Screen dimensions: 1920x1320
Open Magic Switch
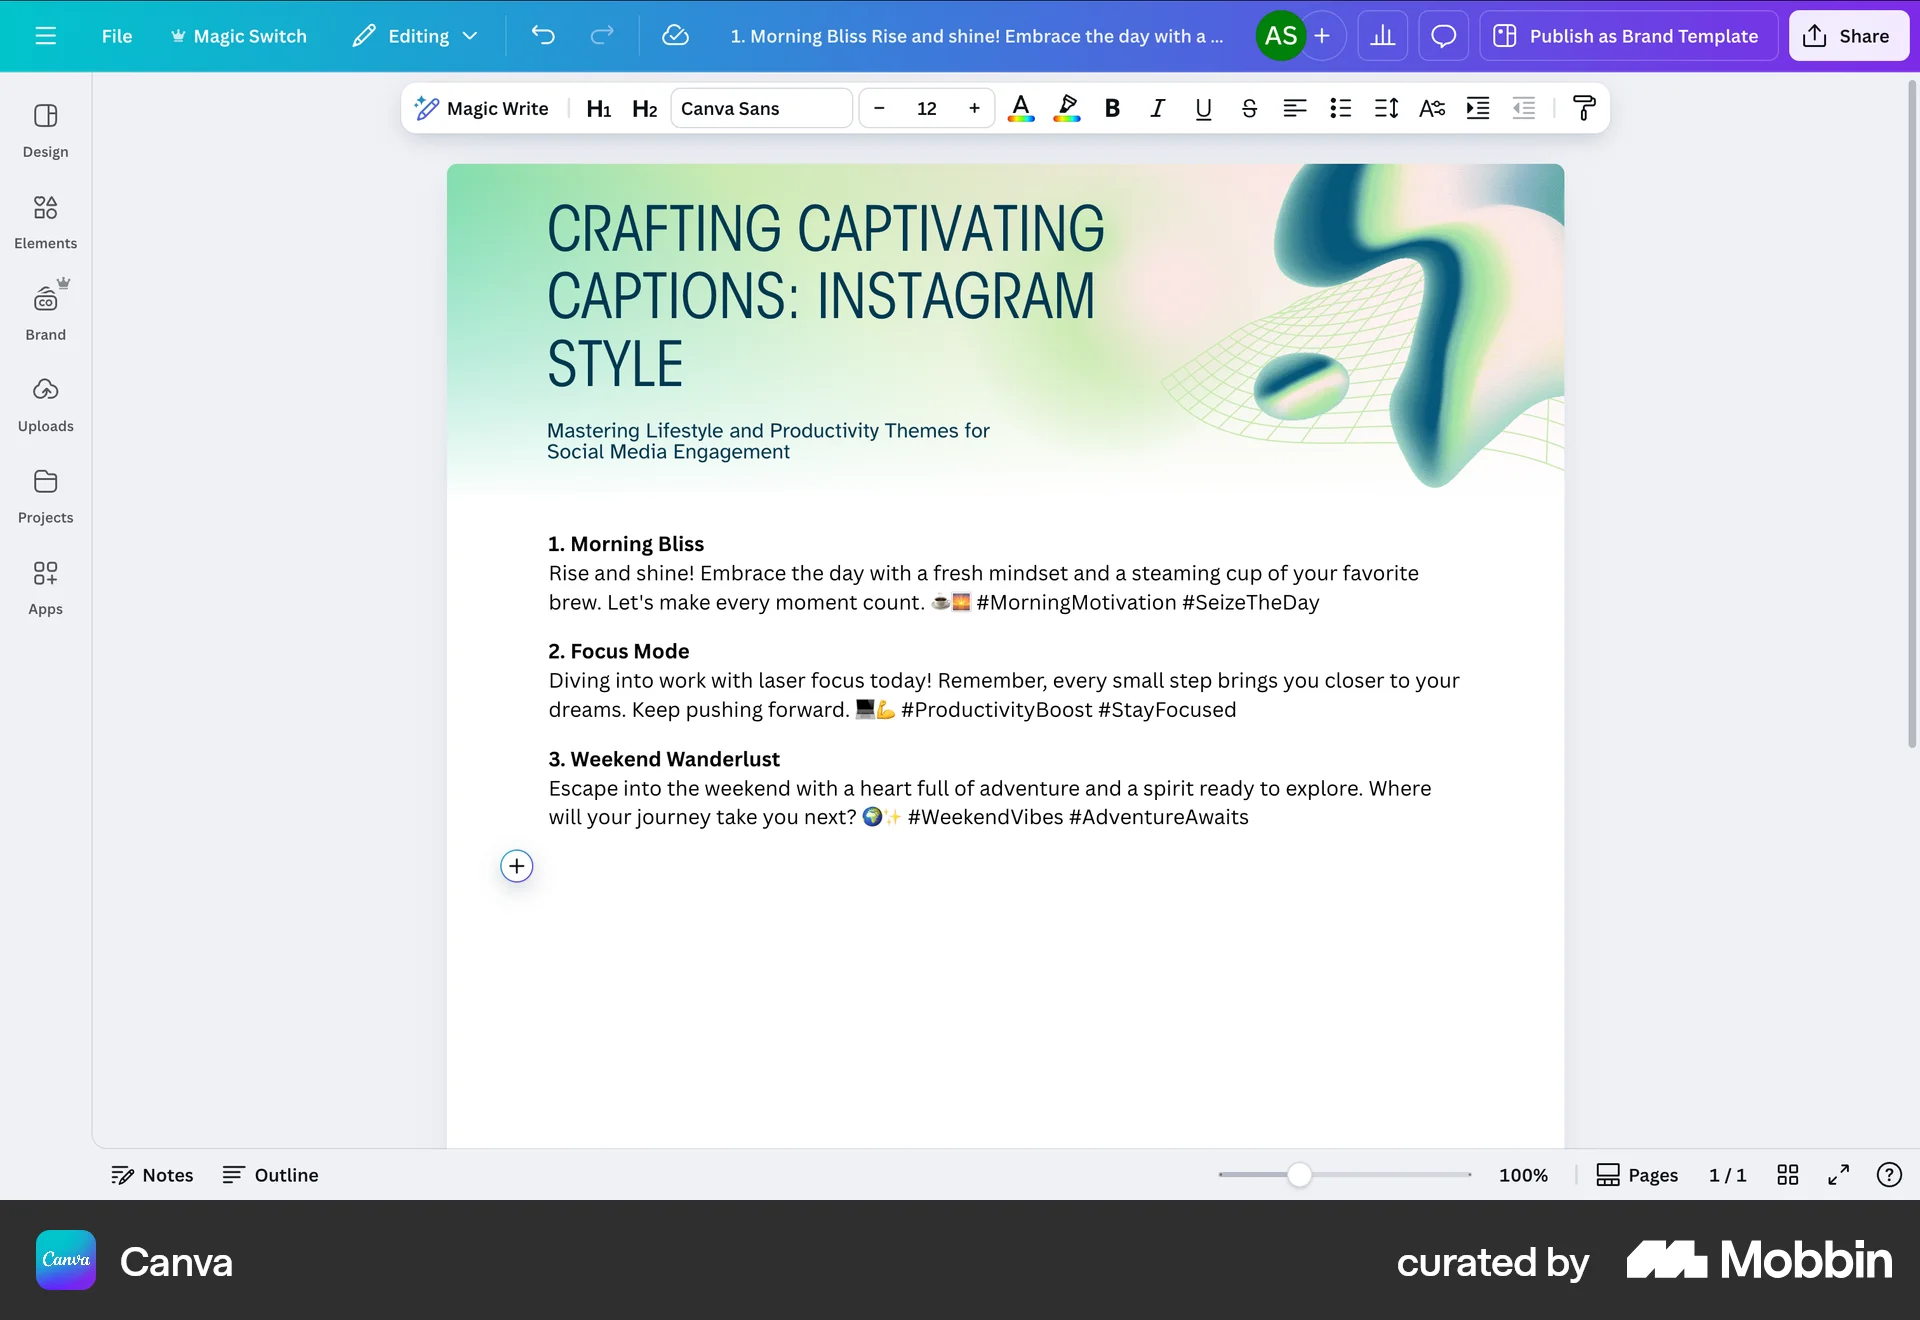(238, 35)
